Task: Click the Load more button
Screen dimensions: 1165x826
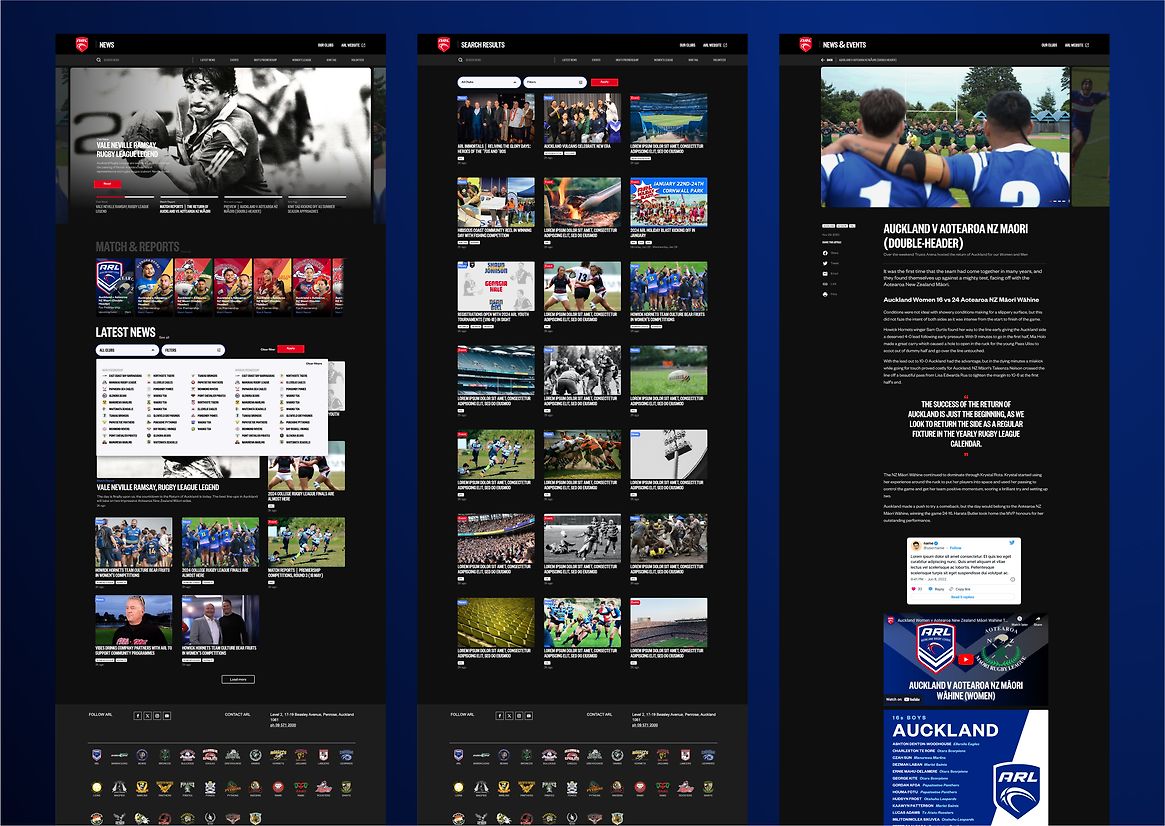Action: click(x=238, y=679)
